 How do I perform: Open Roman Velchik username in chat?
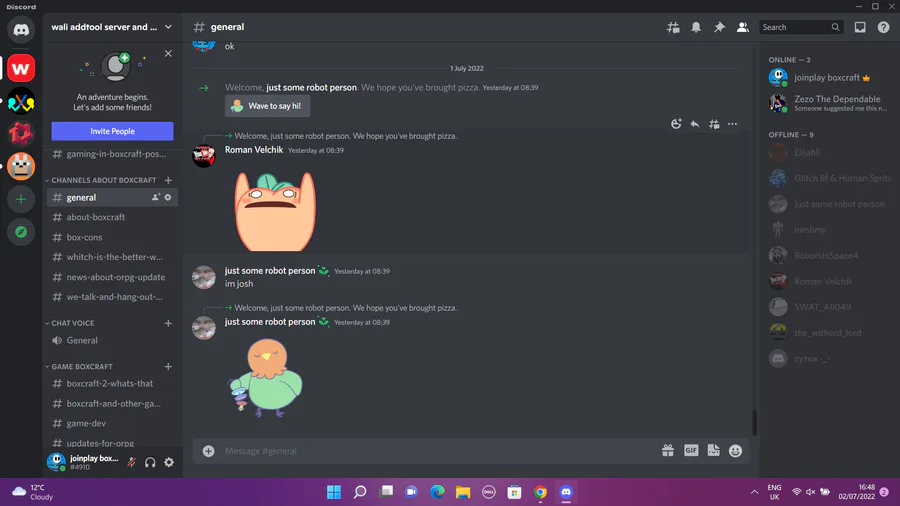254,150
